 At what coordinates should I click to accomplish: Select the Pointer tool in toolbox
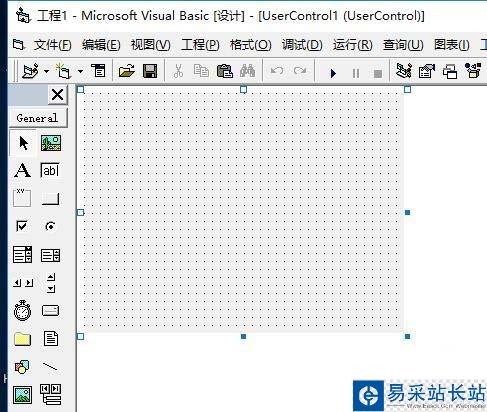23,143
